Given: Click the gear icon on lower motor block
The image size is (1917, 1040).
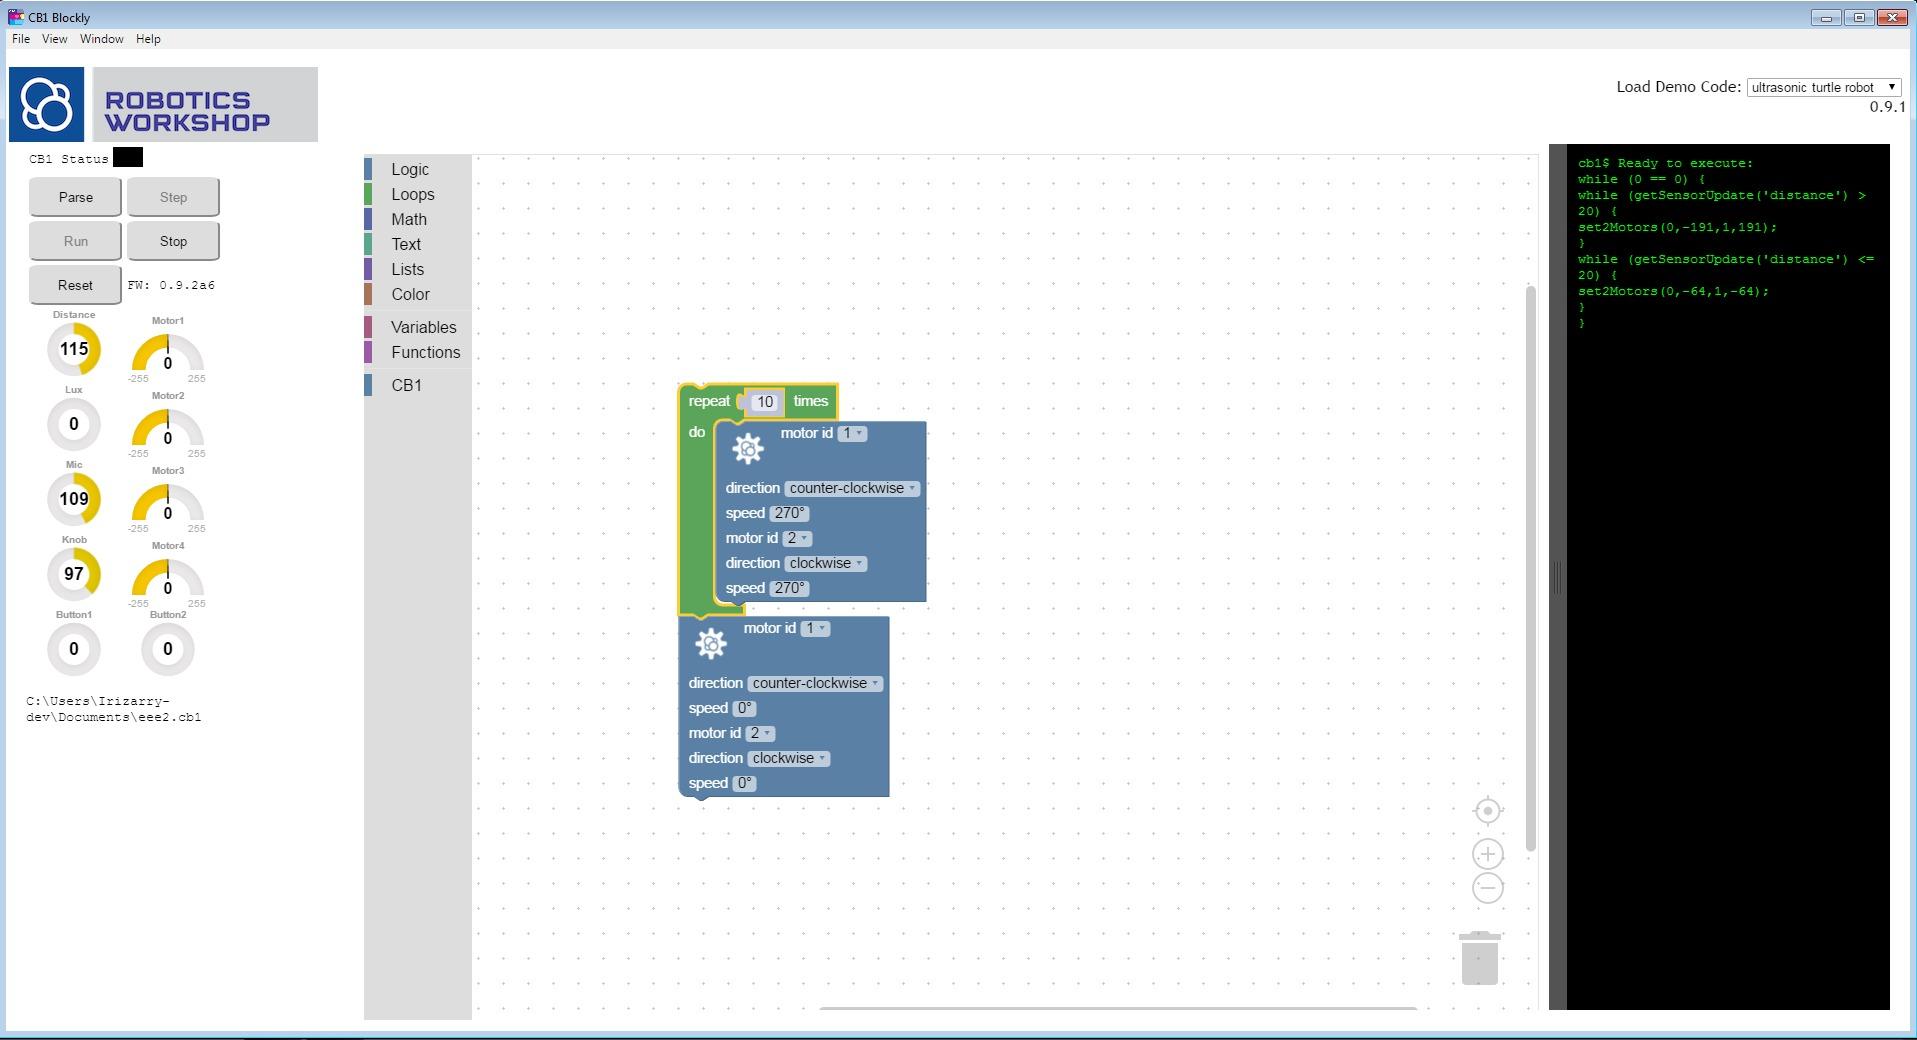Looking at the screenshot, I should [710, 644].
